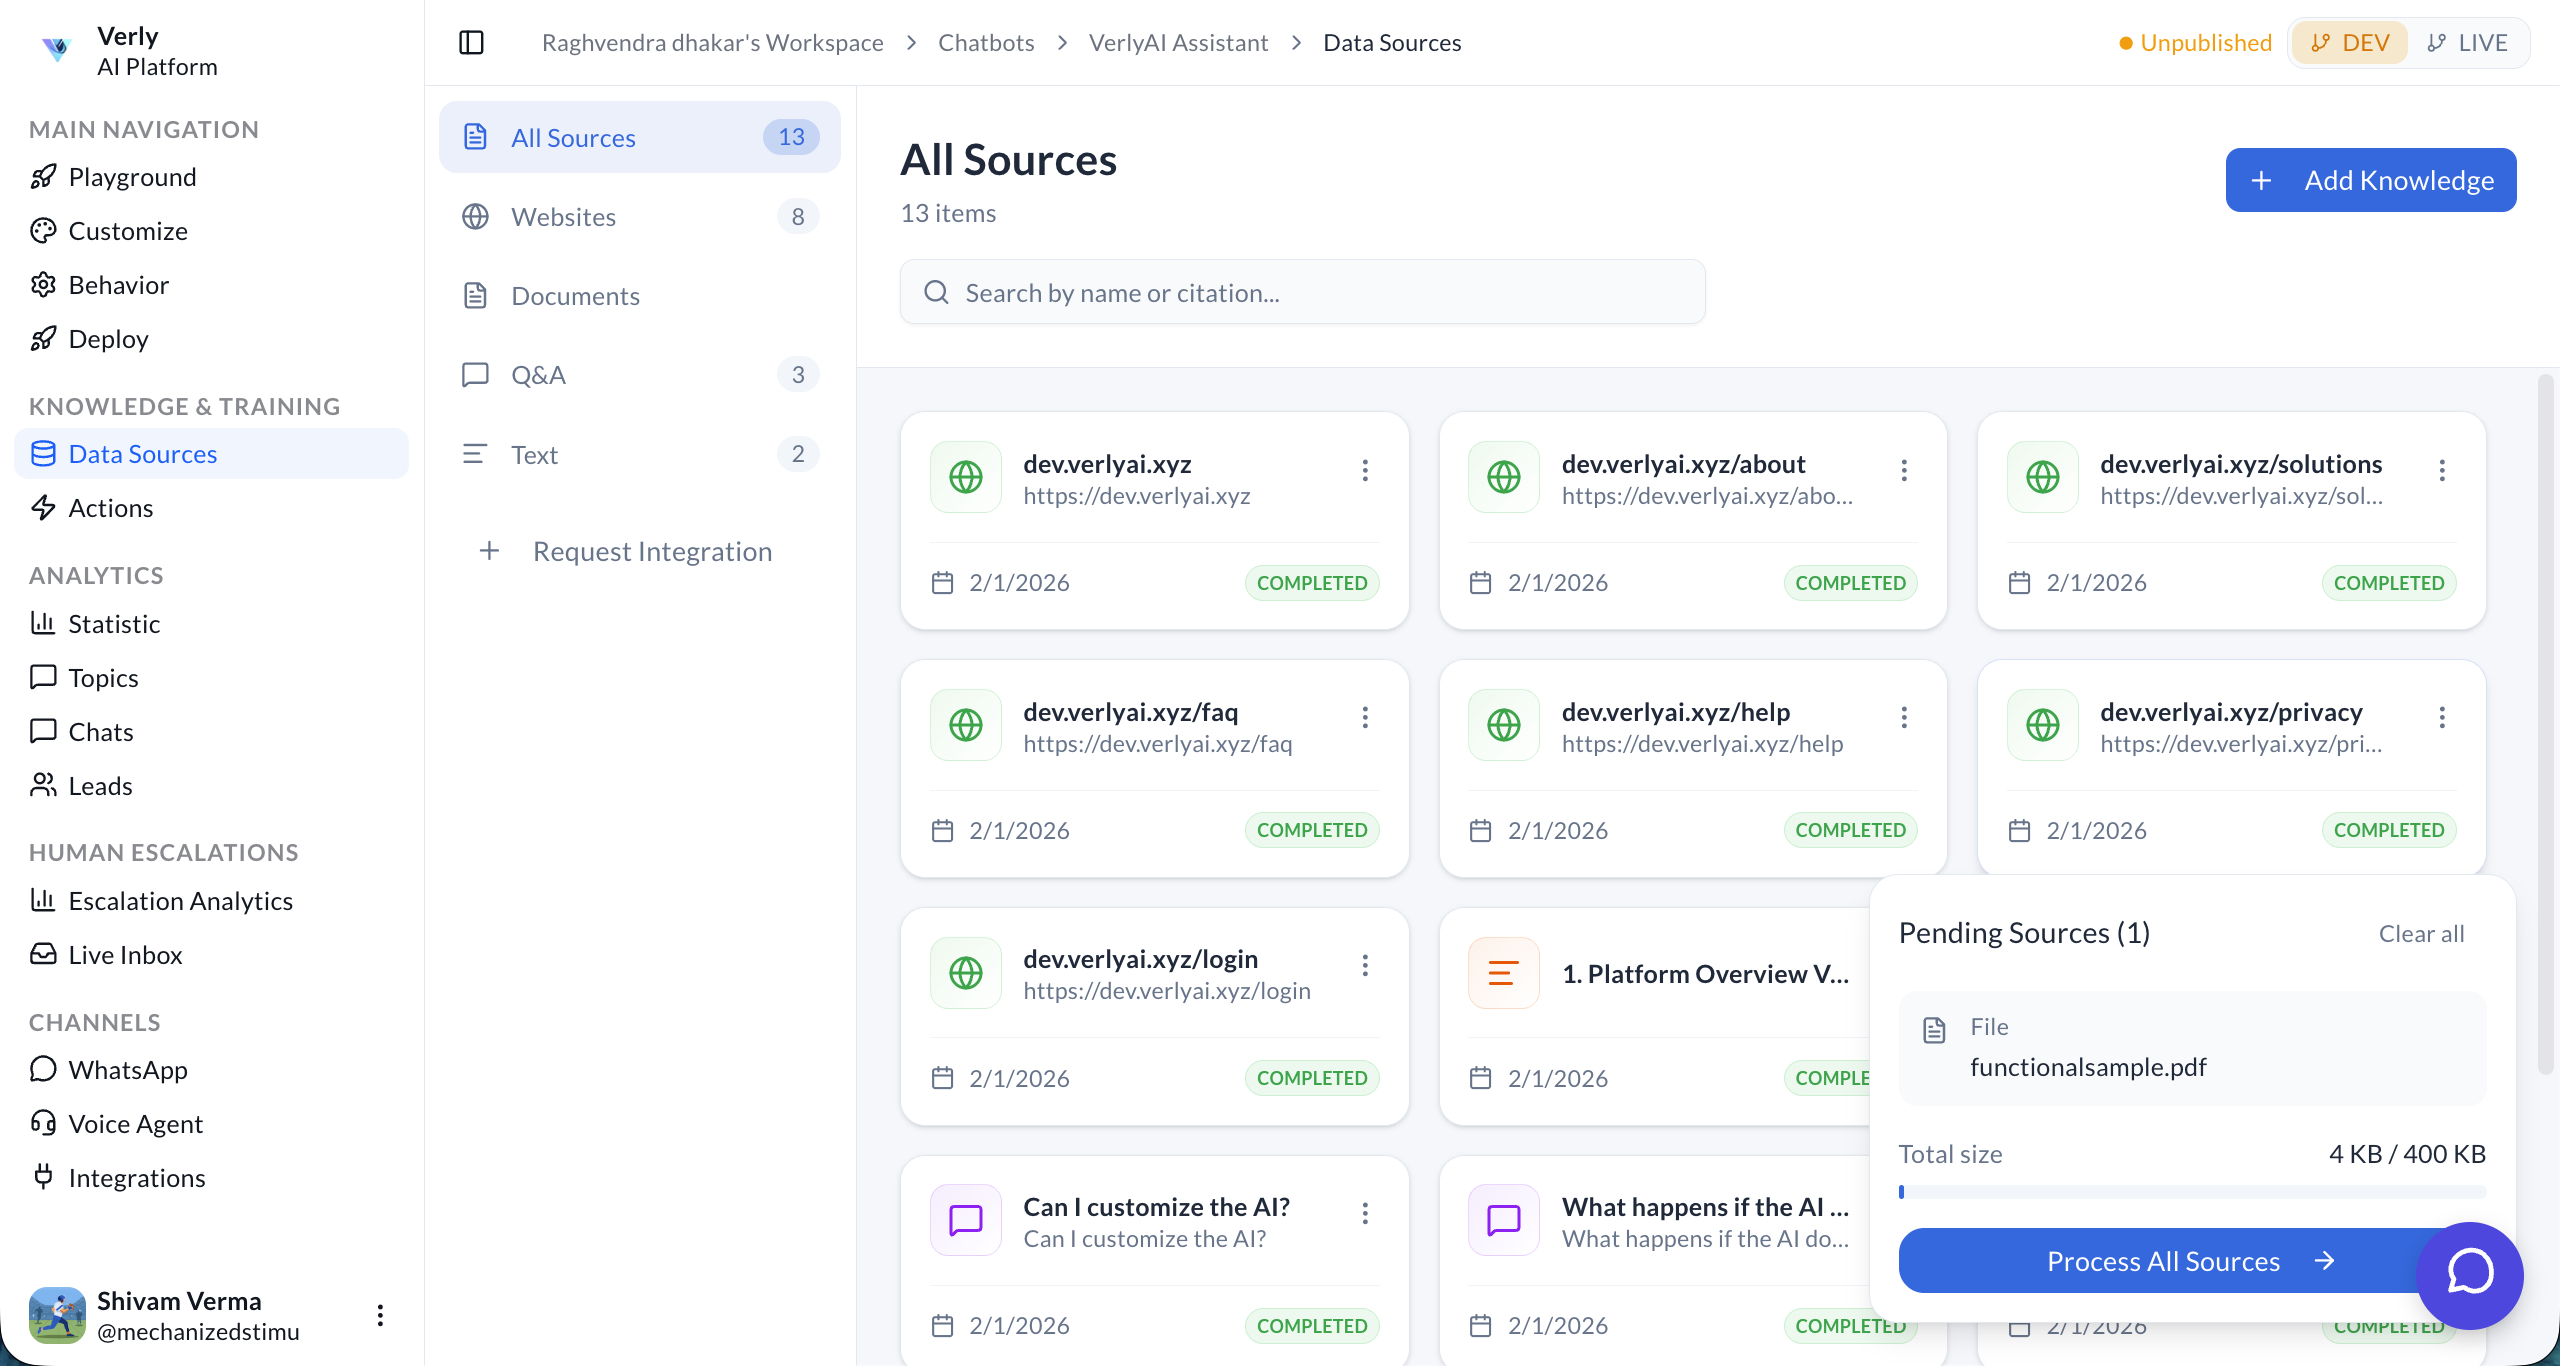The height and width of the screenshot is (1366, 2560).
Task: Switch environment to DEV
Action: pyautogui.click(x=2350, y=43)
